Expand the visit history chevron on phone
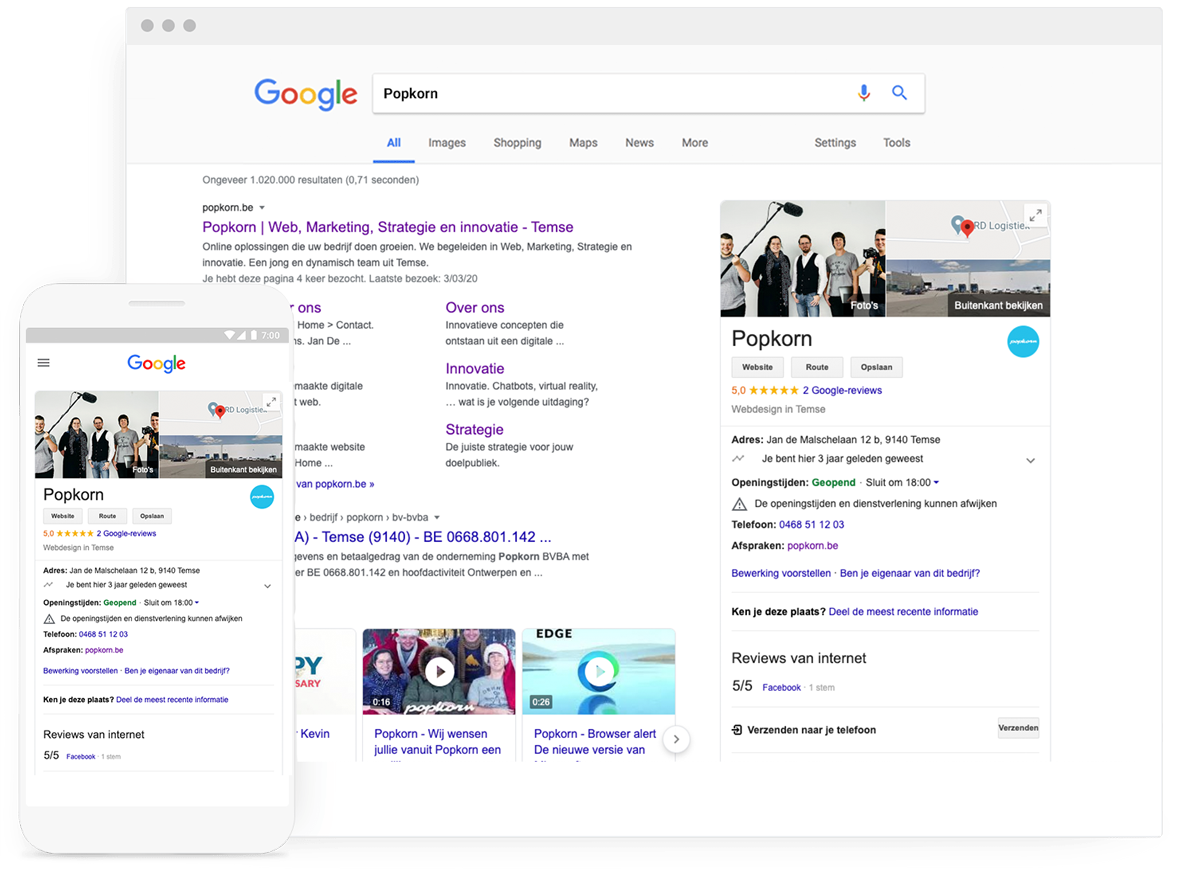 (x=267, y=586)
